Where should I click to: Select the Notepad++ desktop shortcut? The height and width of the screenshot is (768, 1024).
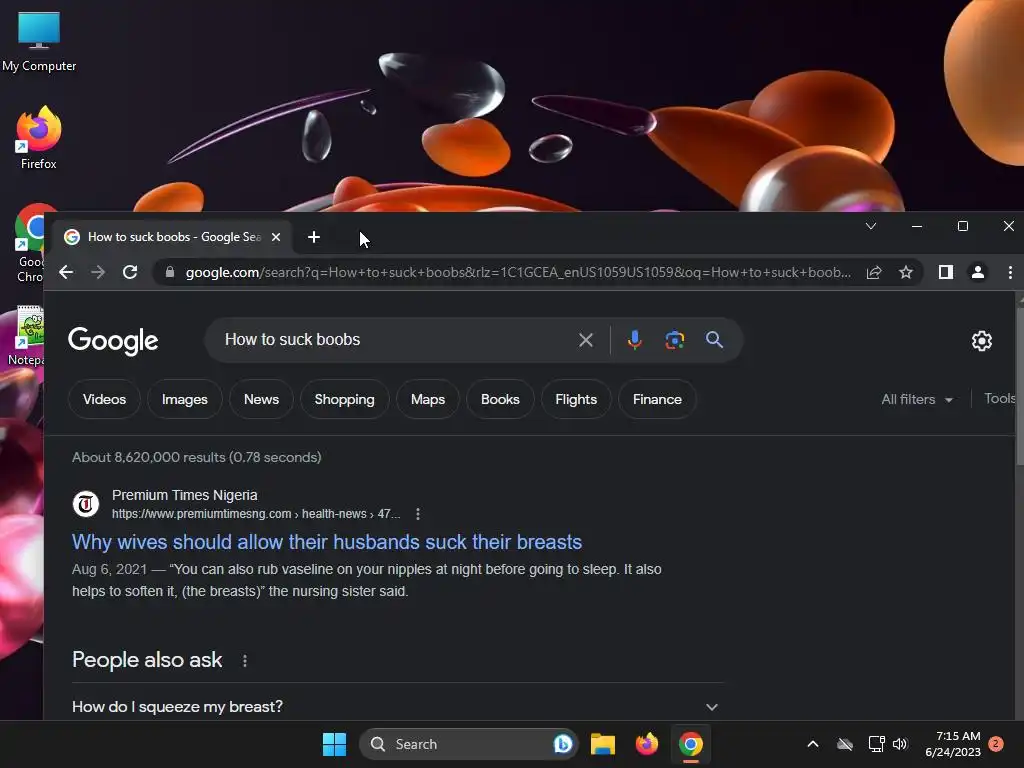tap(26, 336)
